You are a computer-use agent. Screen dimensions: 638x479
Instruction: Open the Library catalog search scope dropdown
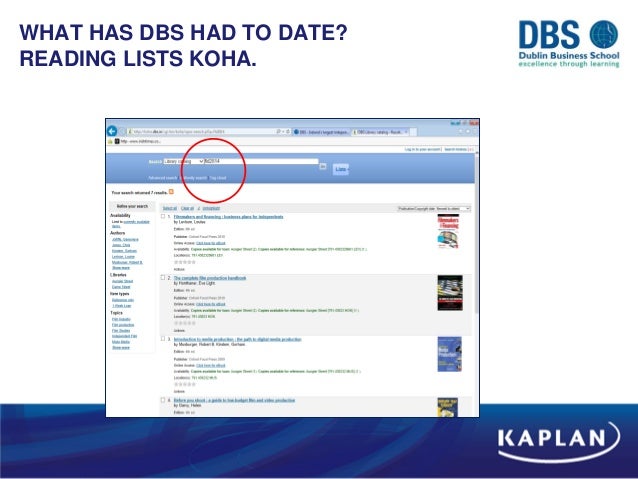(x=184, y=162)
